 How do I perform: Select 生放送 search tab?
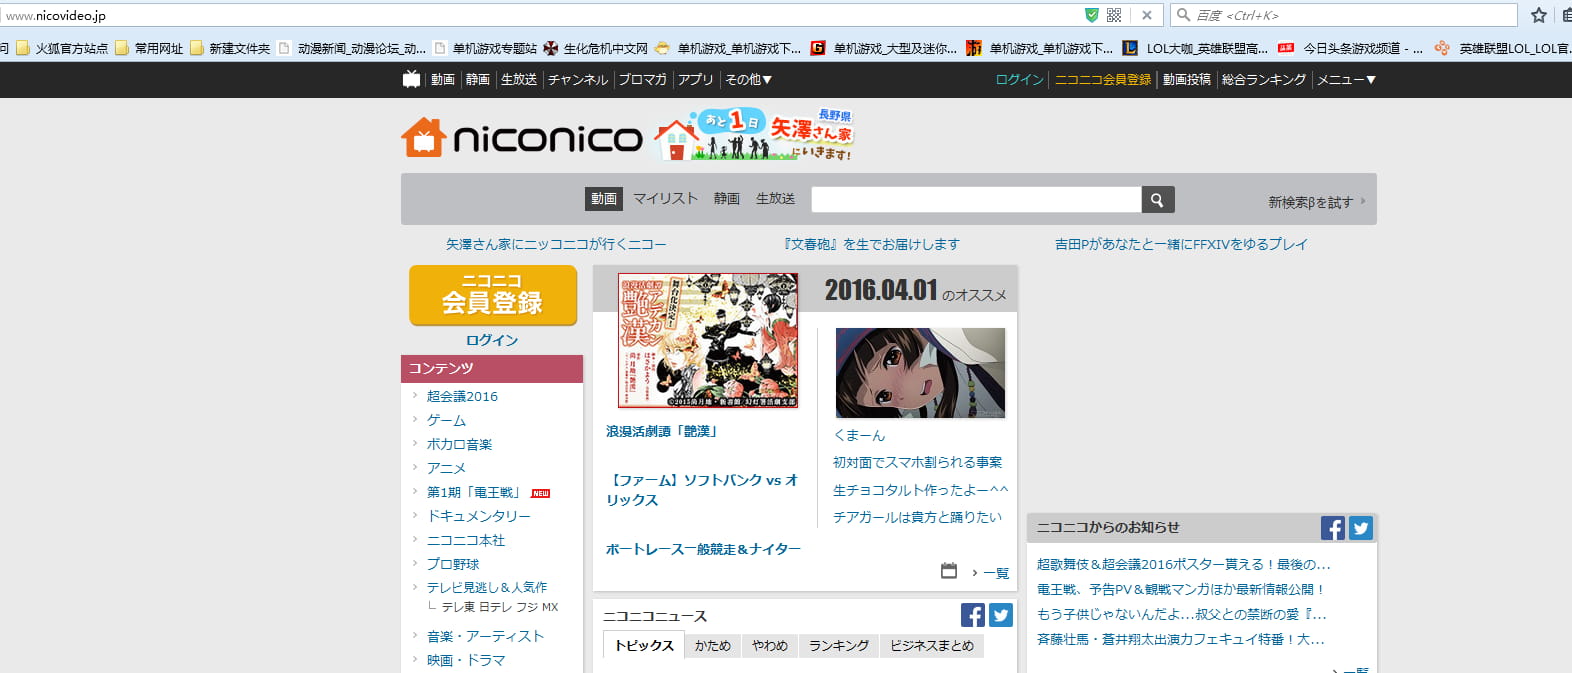(775, 199)
